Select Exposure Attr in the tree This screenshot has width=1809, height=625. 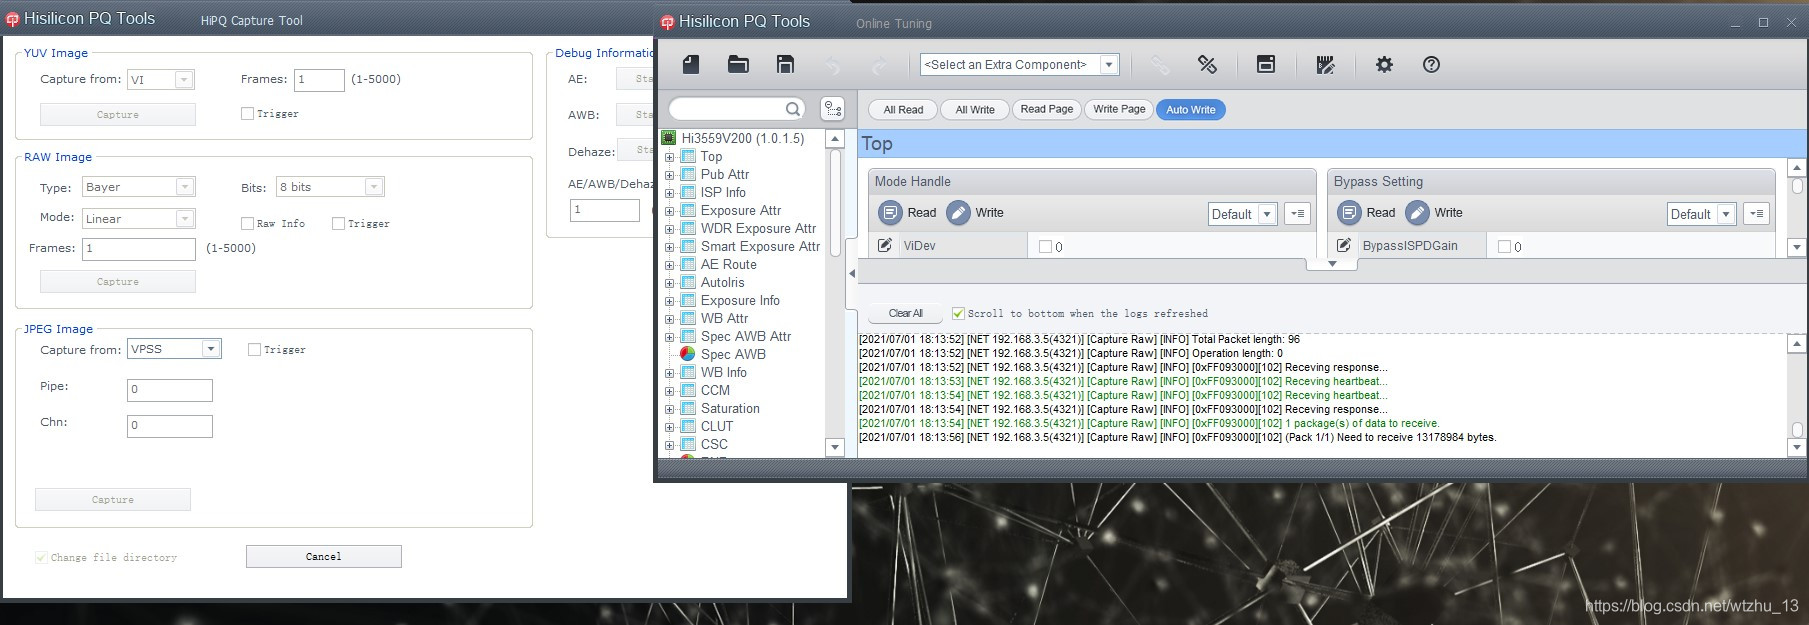pos(741,211)
